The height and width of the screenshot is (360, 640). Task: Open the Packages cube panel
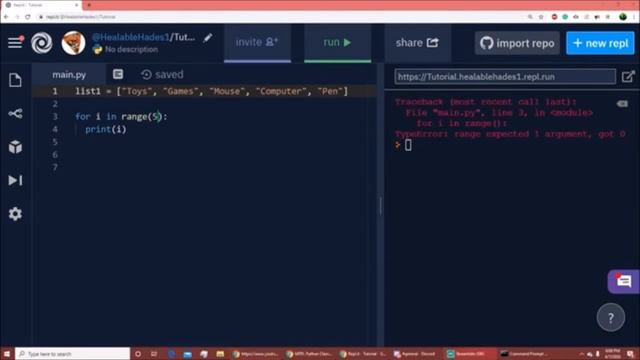[x=15, y=147]
